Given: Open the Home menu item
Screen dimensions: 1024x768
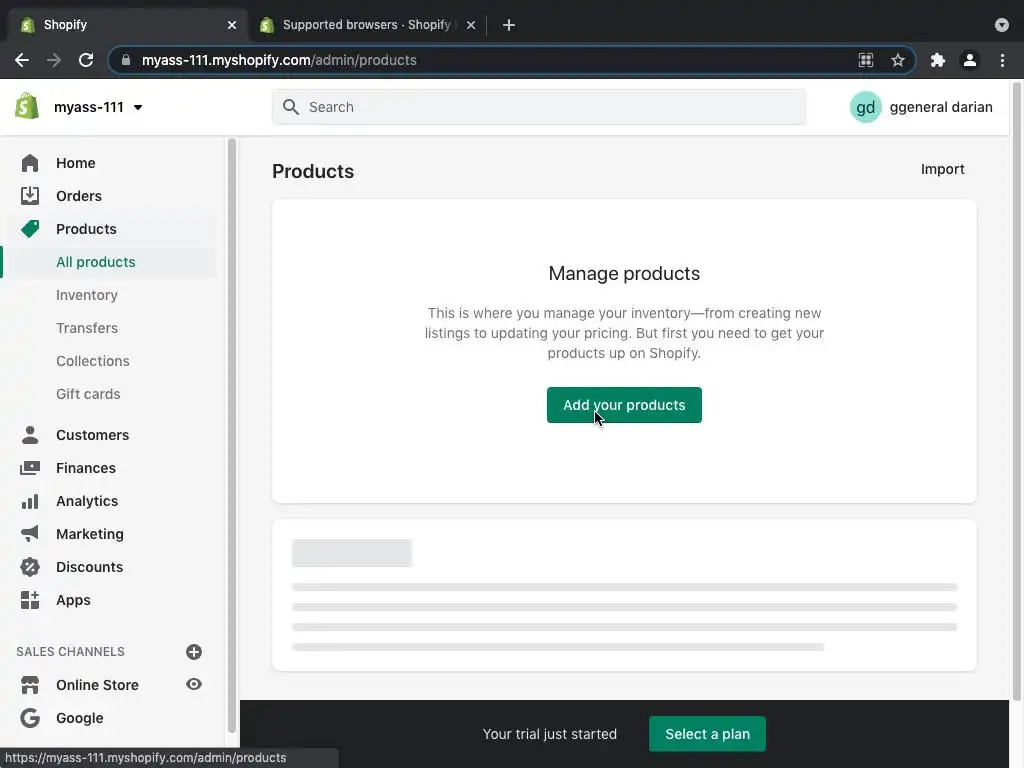Looking at the screenshot, I should [76, 163].
